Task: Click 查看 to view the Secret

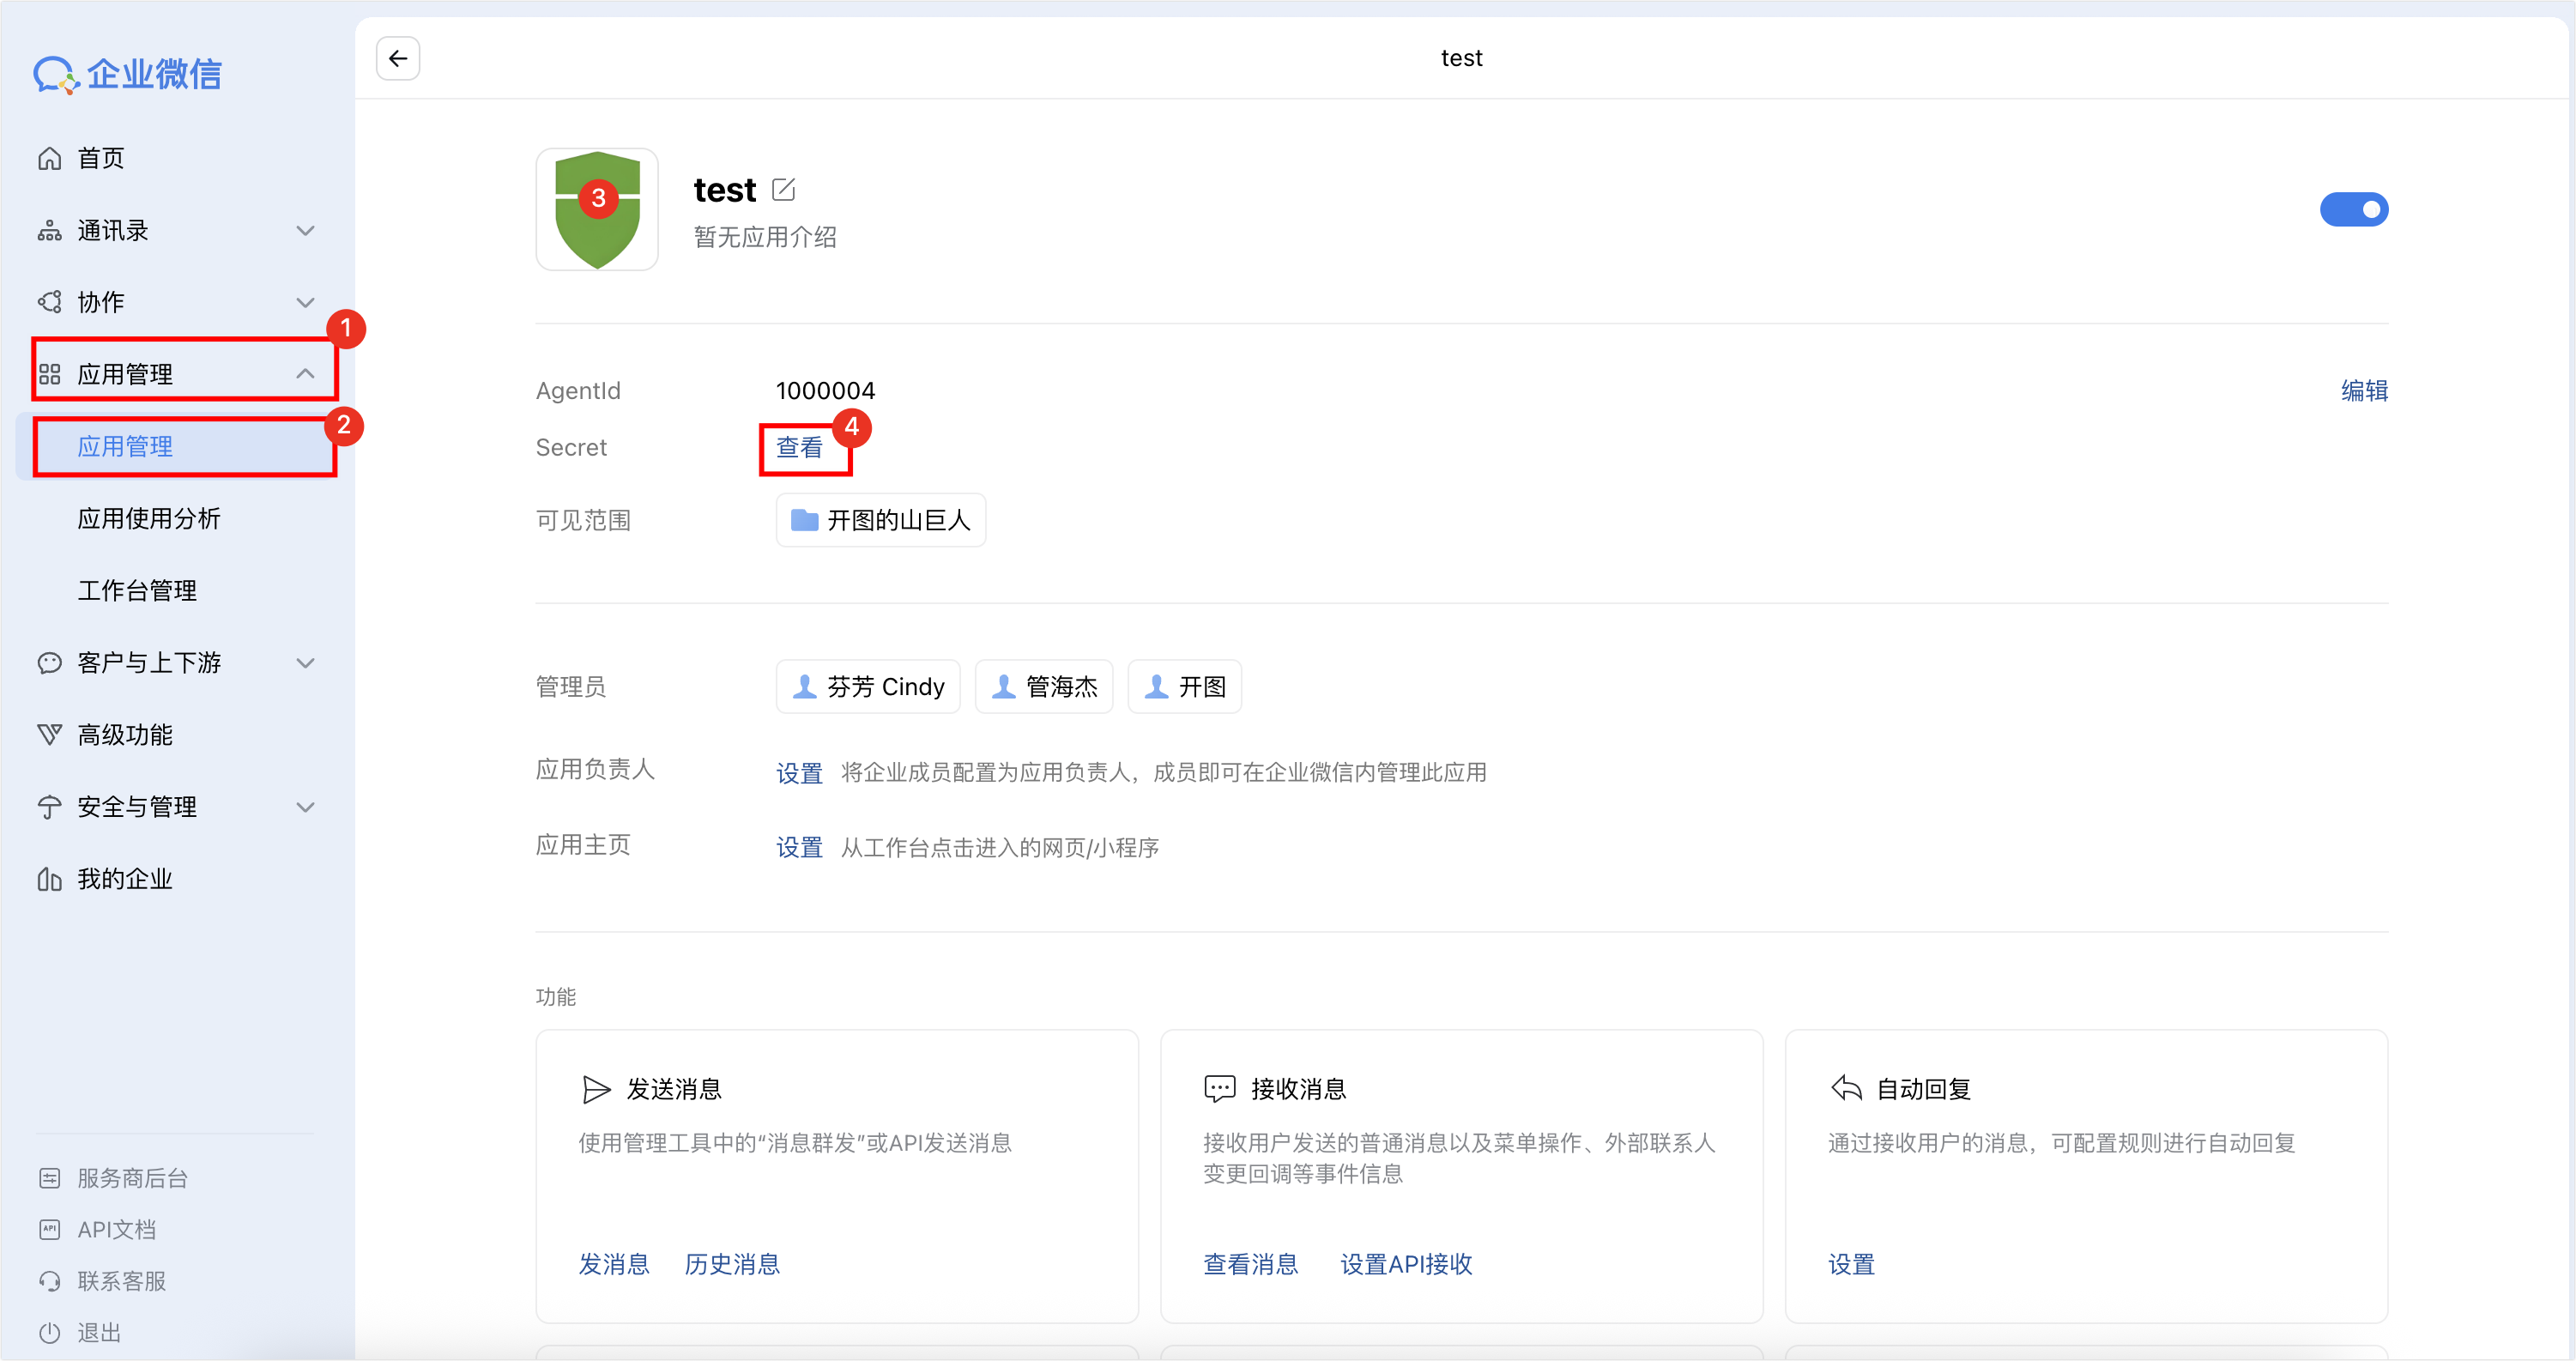Action: (x=799, y=447)
